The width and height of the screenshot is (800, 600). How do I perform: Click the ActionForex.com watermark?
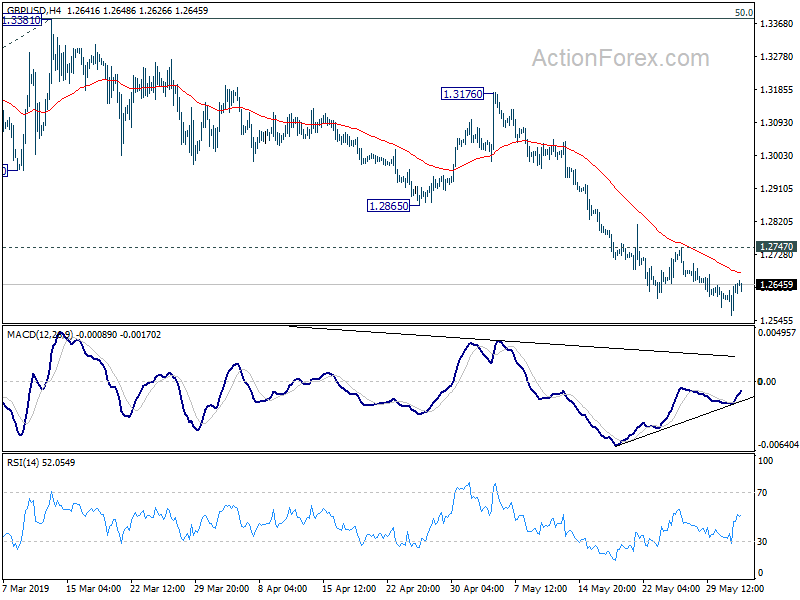[x=620, y=58]
